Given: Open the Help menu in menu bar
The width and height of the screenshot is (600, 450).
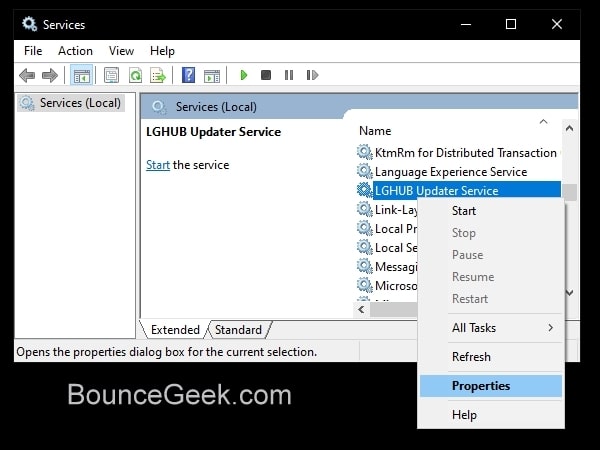Looking at the screenshot, I should tap(162, 51).
